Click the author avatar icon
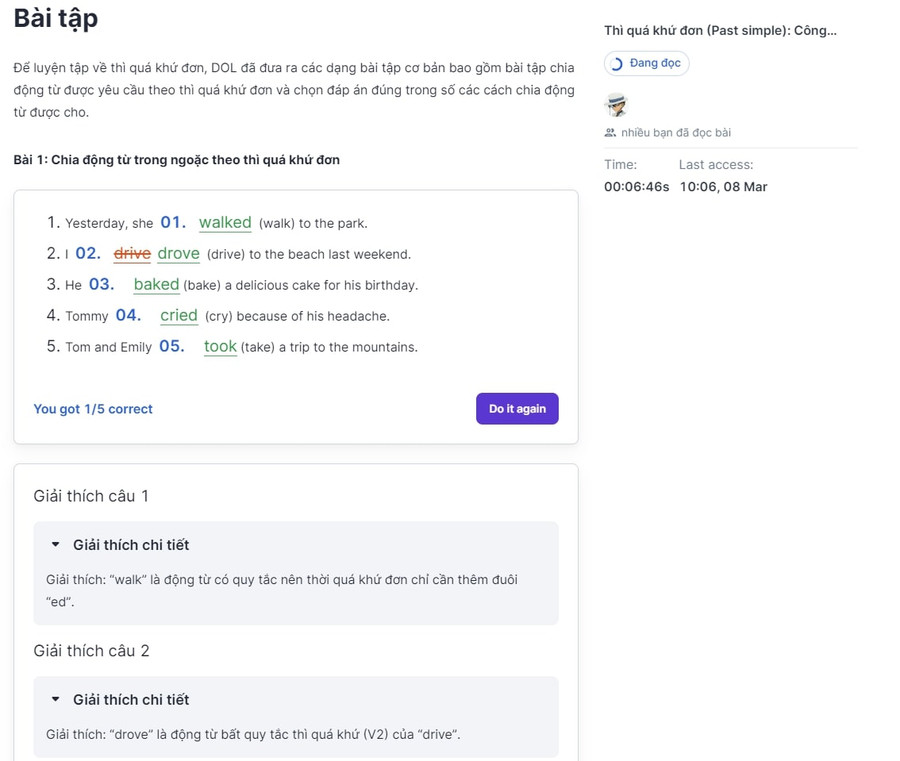 click(x=616, y=104)
